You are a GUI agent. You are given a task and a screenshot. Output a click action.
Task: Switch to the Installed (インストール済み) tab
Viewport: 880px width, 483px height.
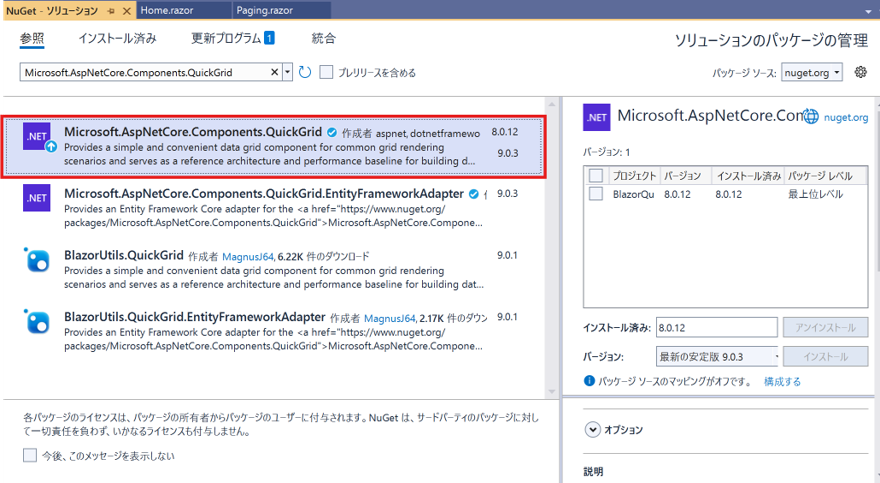(117, 38)
